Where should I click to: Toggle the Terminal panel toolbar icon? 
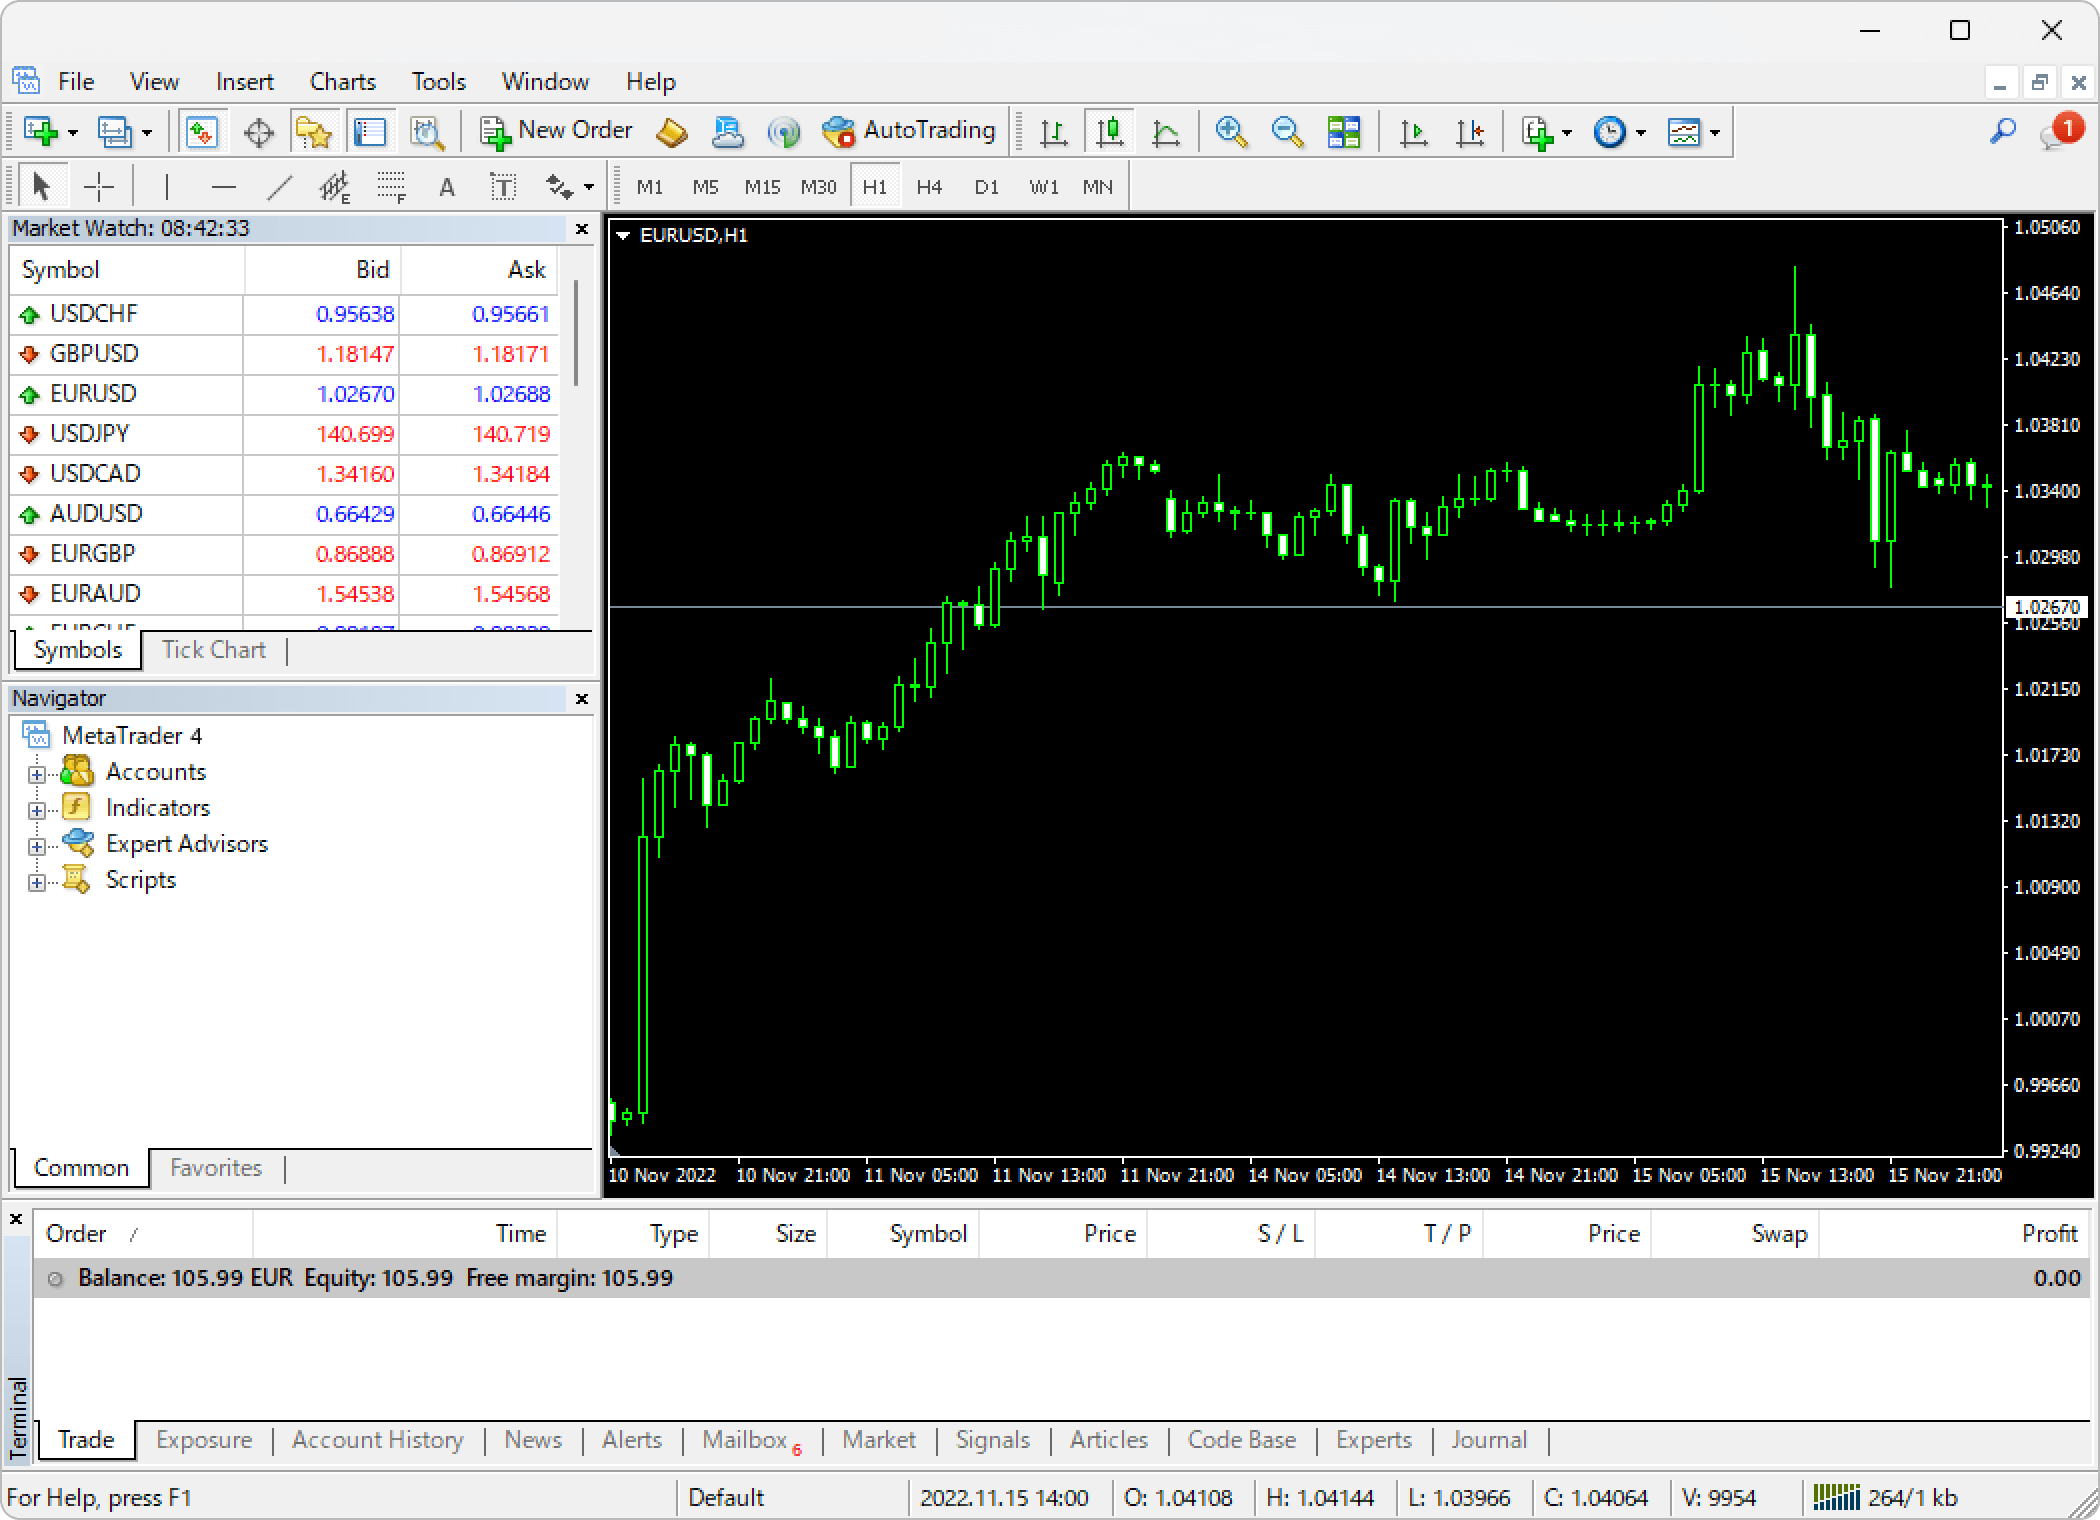(x=370, y=132)
